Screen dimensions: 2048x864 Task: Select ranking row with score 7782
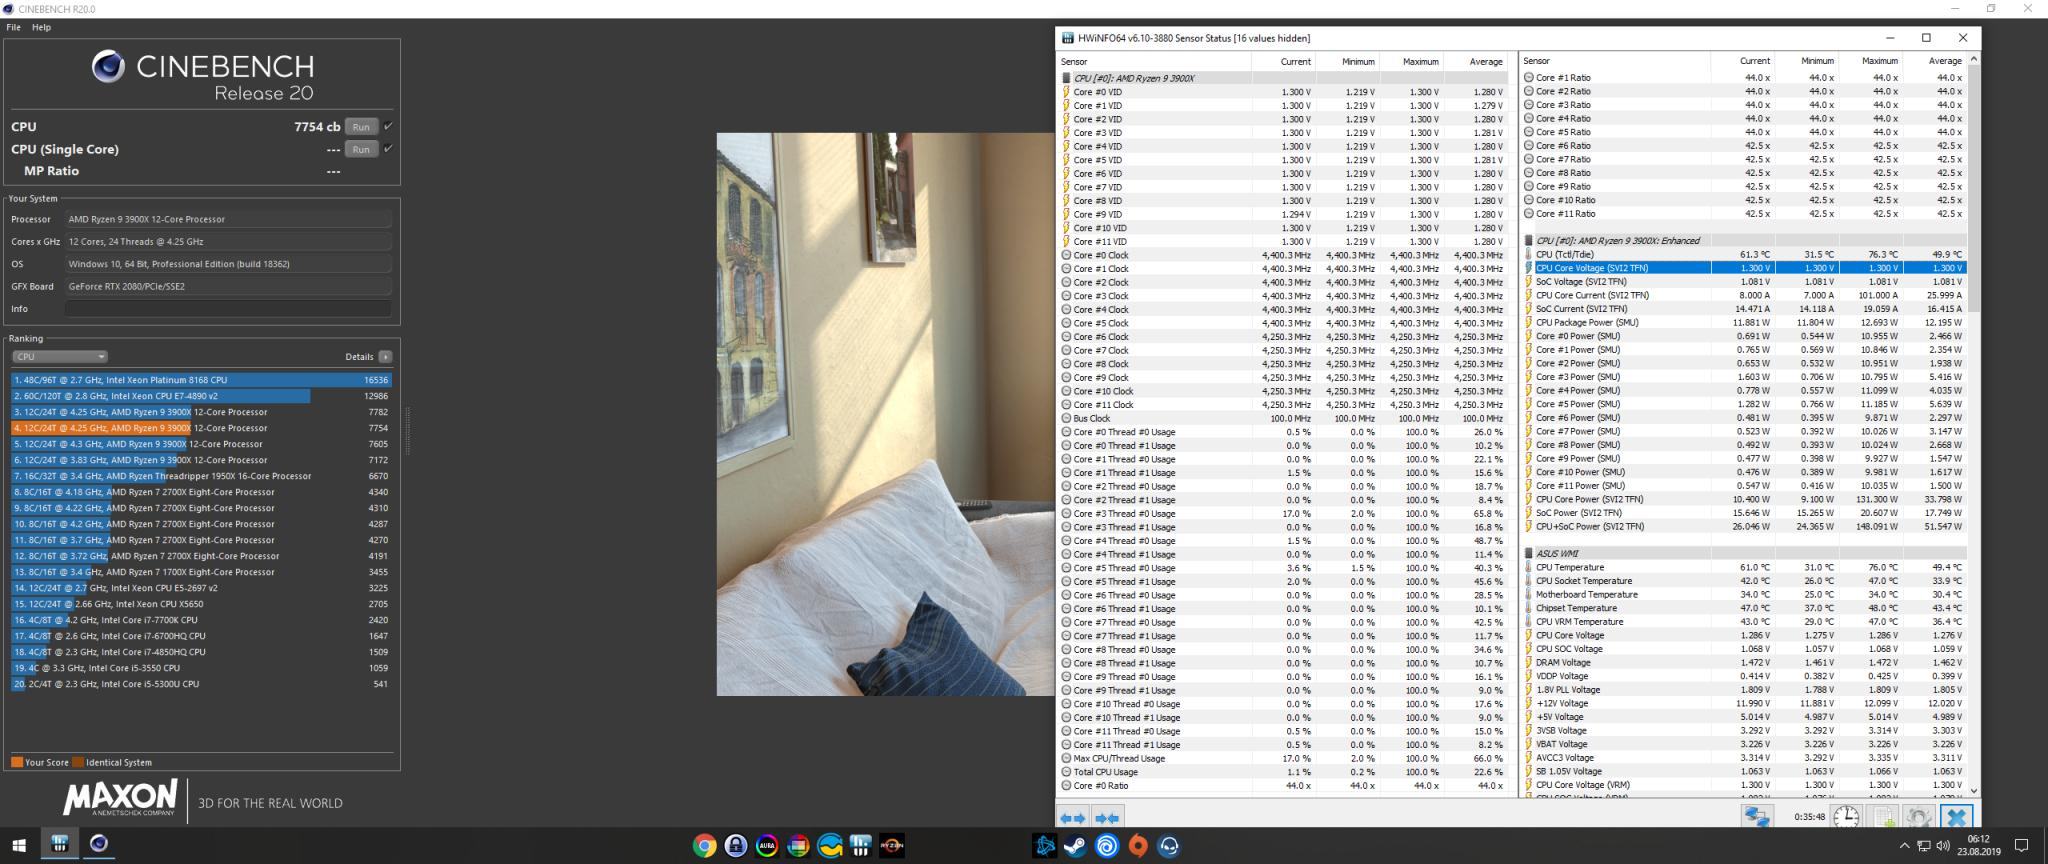pos(201,412)
